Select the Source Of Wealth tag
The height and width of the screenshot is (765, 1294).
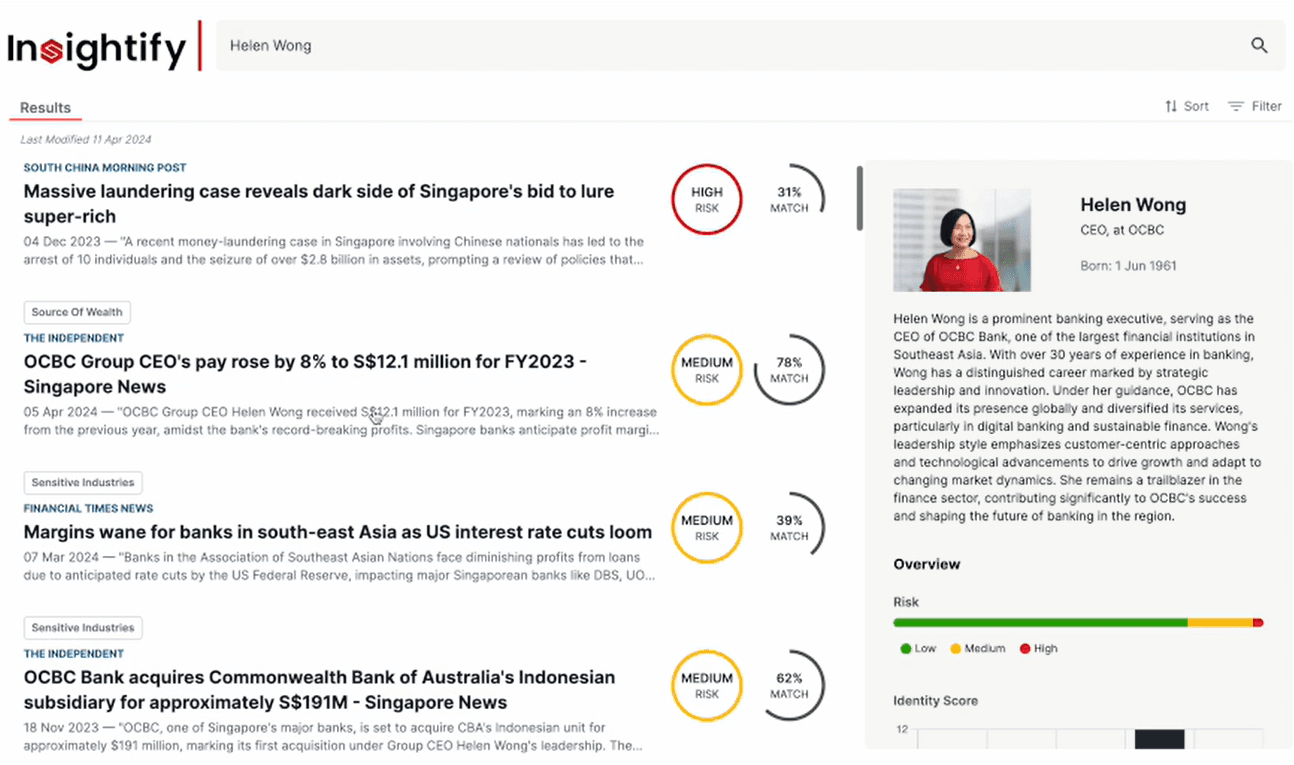[x=77, y=312]
